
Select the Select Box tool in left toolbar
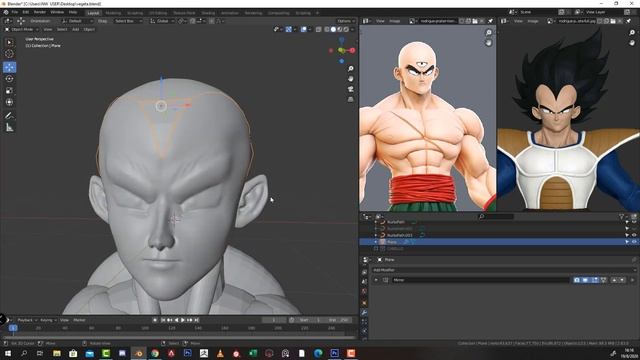tap(9, 42)
